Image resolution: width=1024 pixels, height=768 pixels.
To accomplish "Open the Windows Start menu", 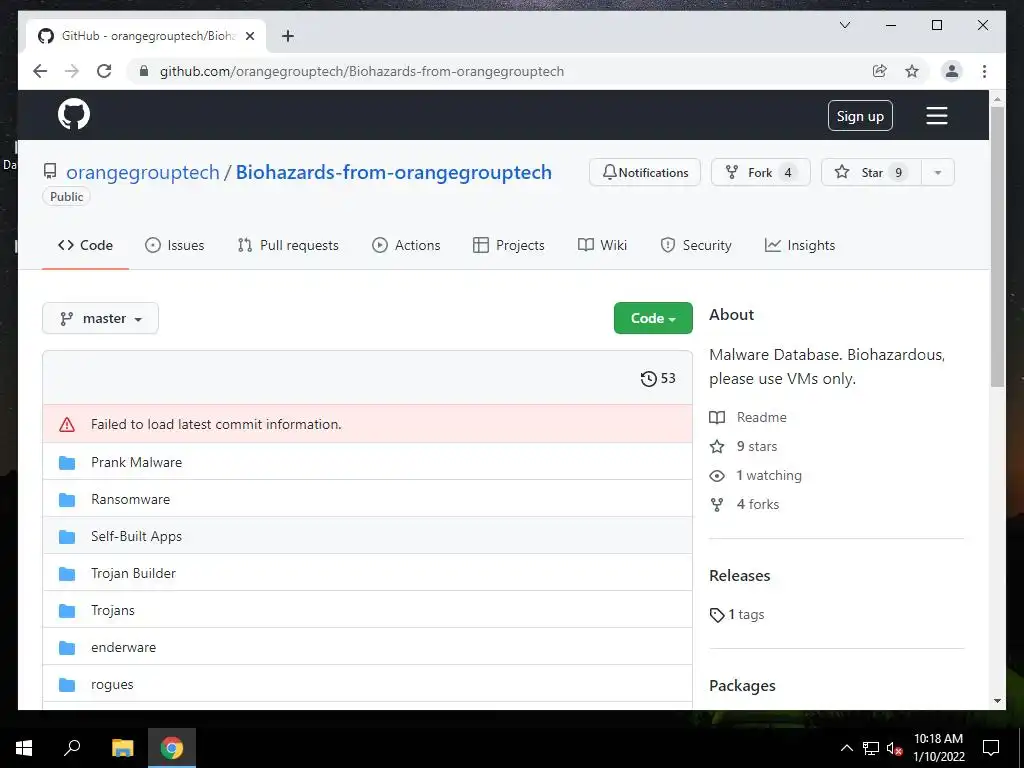I will [x=24, y=748].
